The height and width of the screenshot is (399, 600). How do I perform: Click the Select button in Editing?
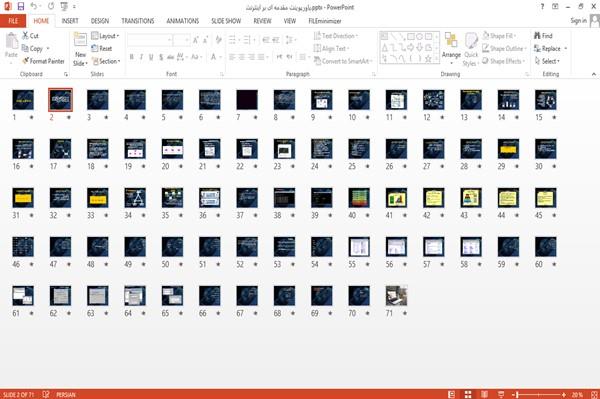547,61
